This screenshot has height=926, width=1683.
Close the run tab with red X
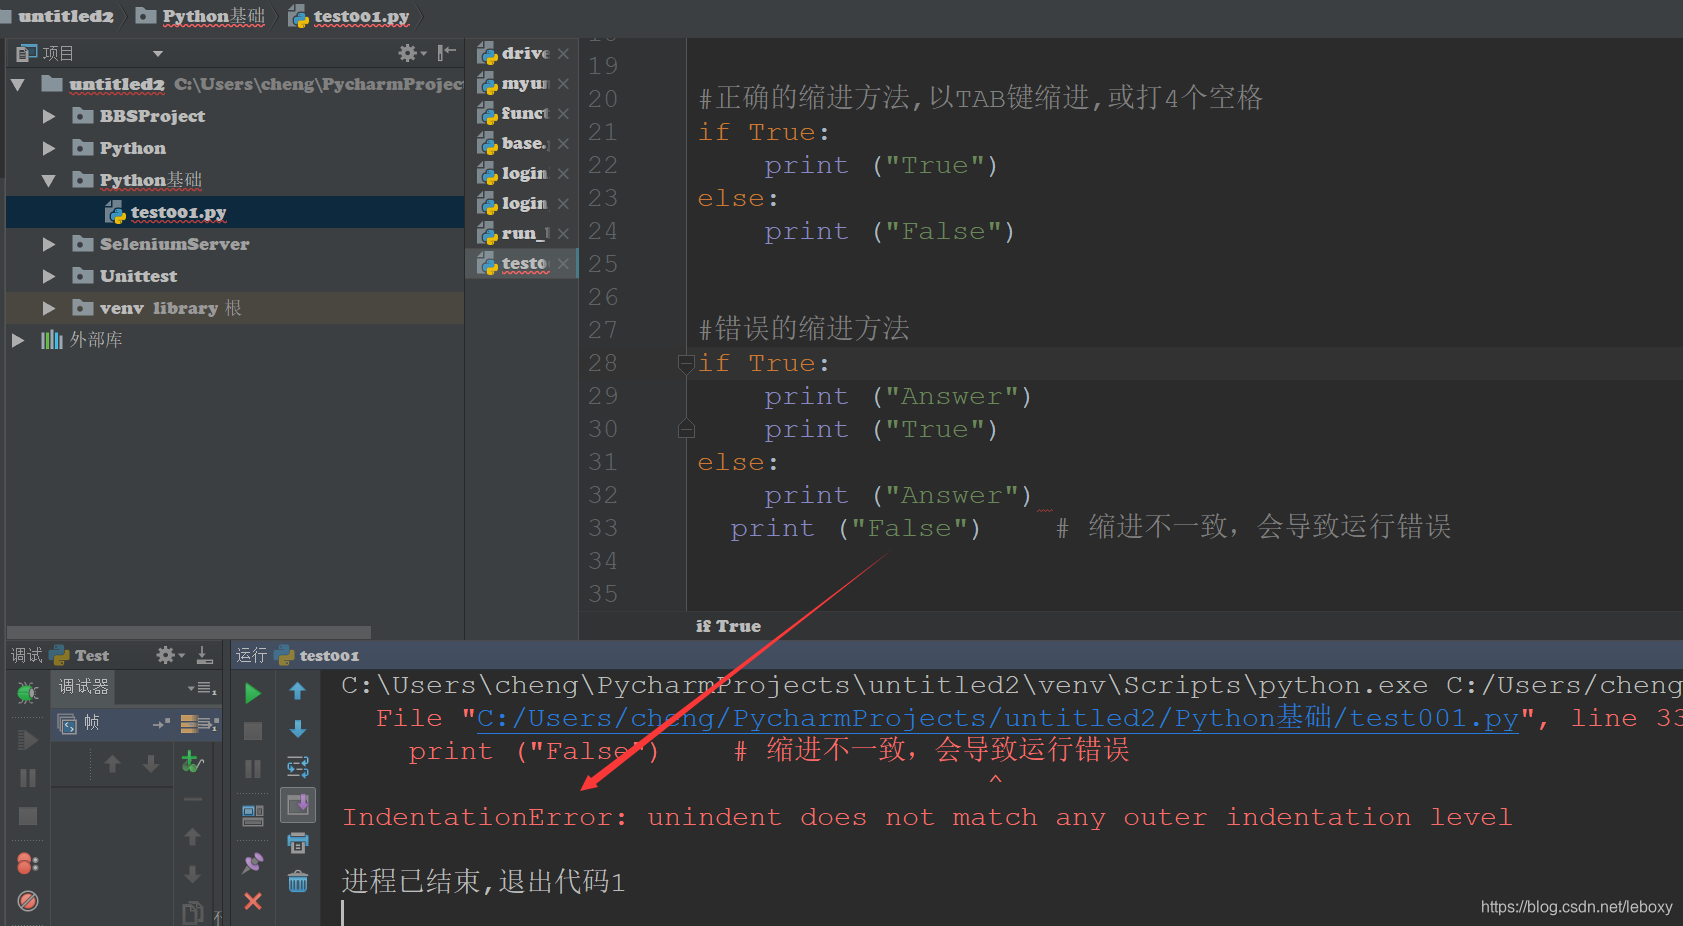coord(253,901)
